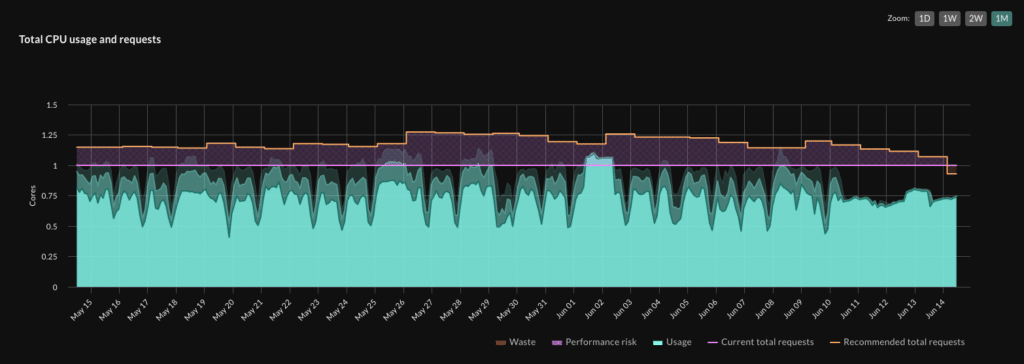Click the "1.25" y-axis value

click(x=50, y=135)
